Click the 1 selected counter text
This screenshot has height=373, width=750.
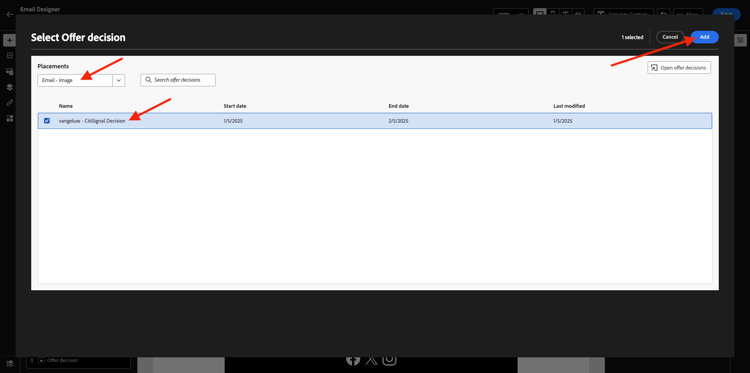coord(632,37)
